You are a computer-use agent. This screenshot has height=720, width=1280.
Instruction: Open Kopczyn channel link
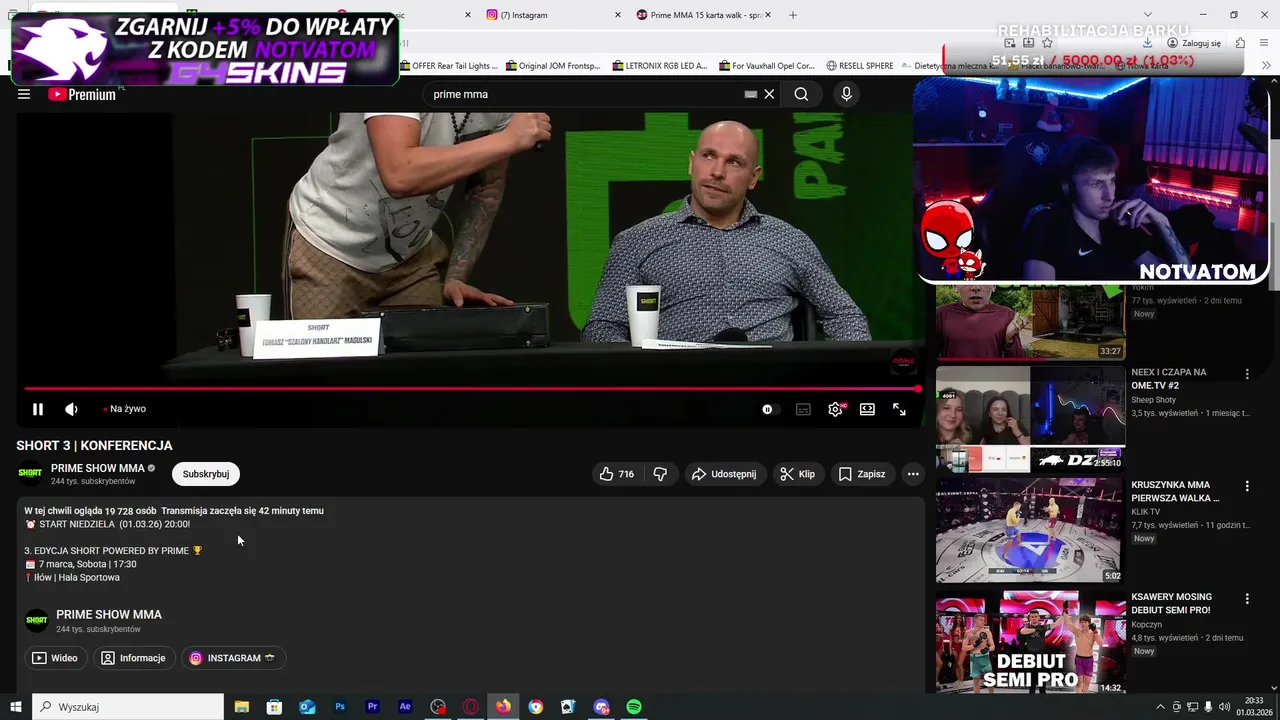tap(1146, 625)
